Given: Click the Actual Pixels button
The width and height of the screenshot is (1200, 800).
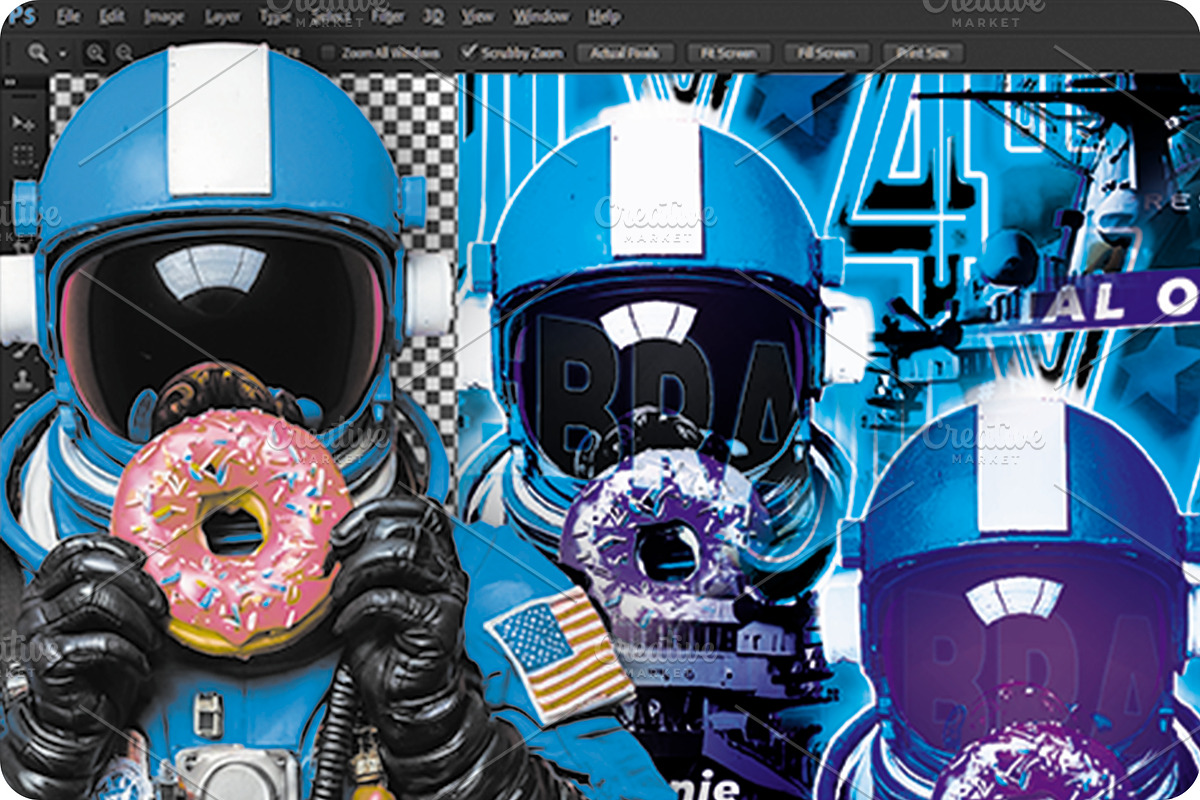Looking at the screenshot, I should (625, 53).
